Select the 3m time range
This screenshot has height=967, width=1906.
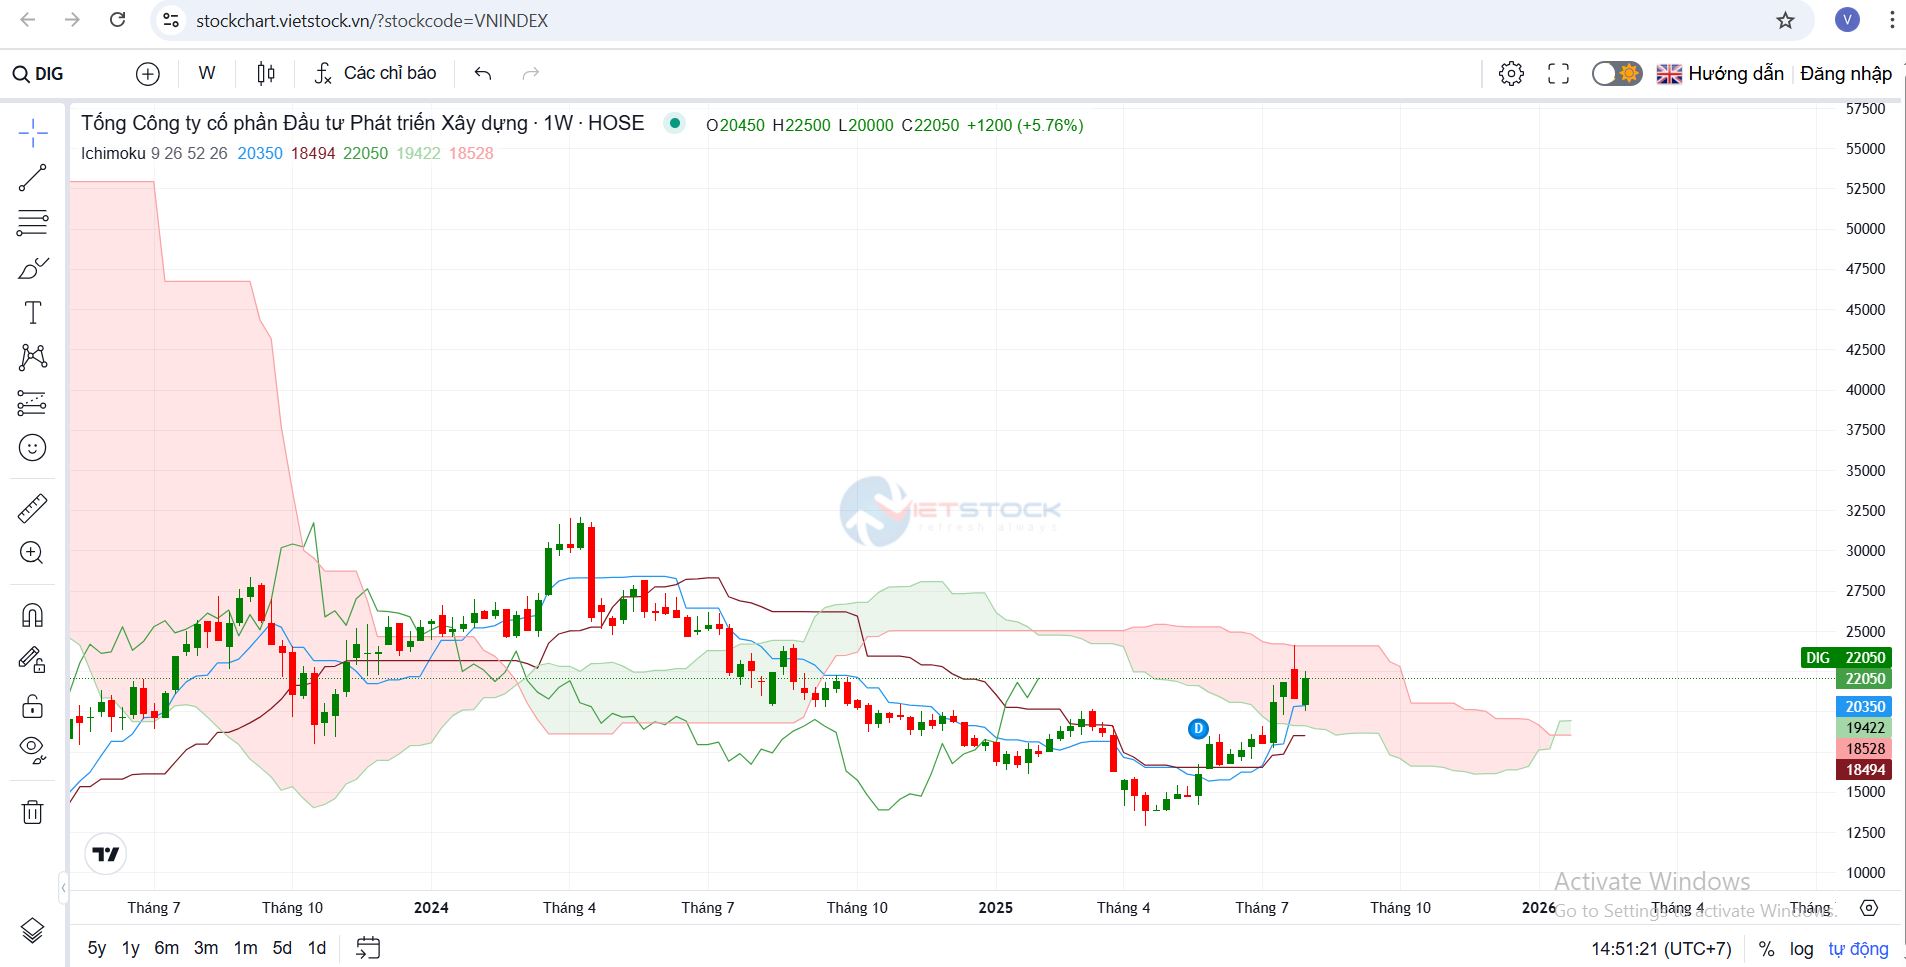pyautogui.click(x=206, y=948)
